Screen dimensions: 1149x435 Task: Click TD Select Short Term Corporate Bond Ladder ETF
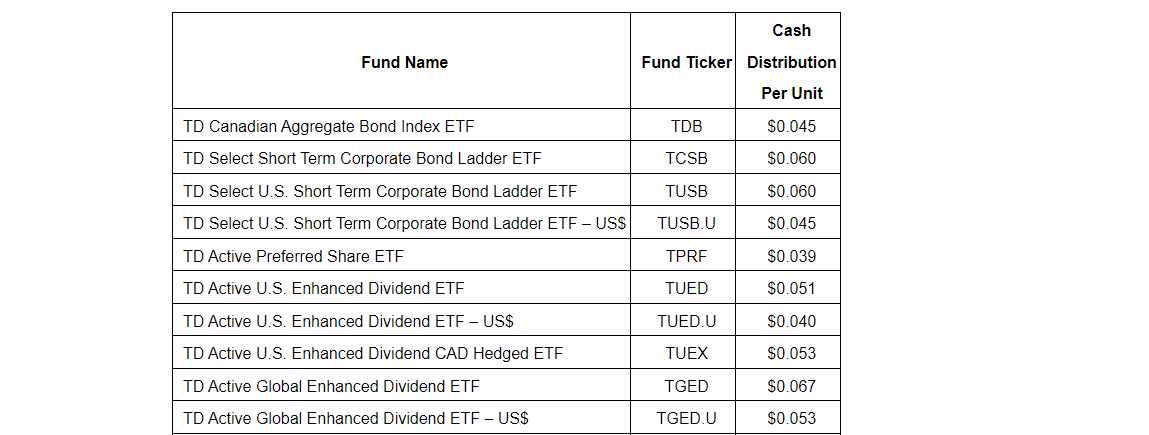(363, 158)
